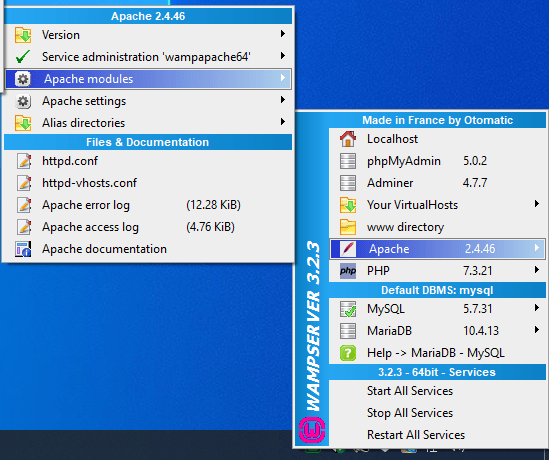This screenshot has width=549, height=460.
Task: Click the Adminer database icon
Action: coord(348,183)
